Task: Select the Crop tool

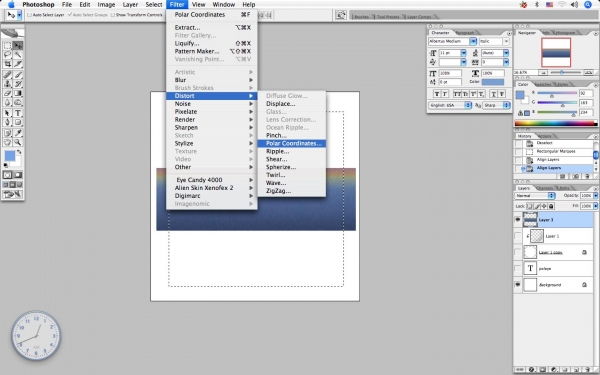Action: pos(8,64)
